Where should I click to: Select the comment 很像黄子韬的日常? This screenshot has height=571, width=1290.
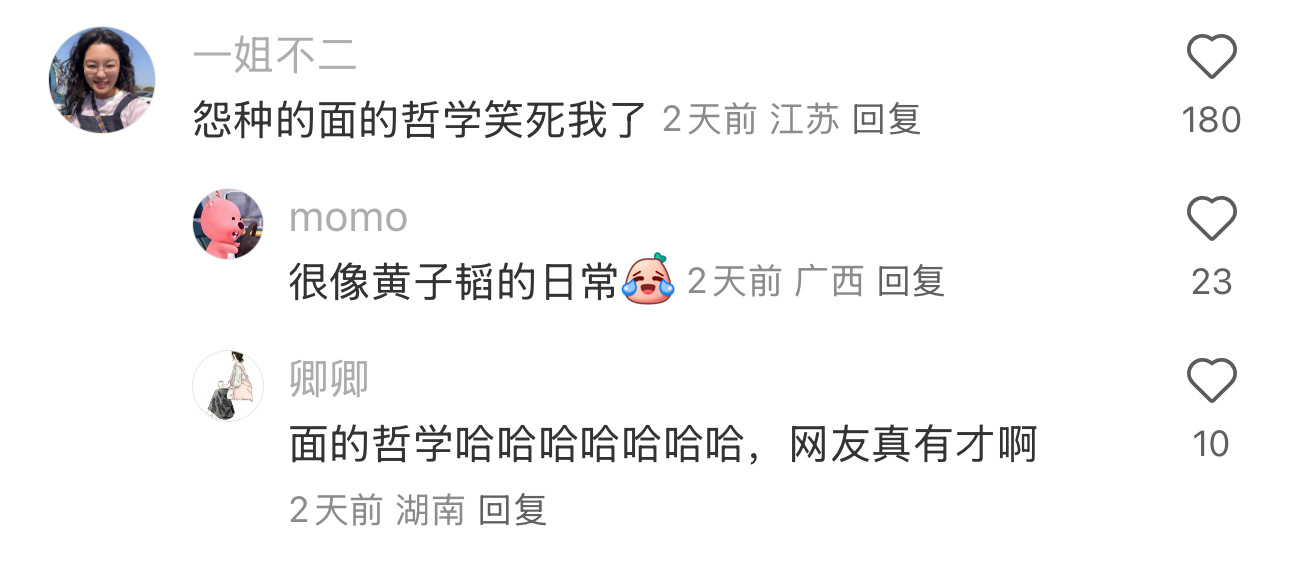pos(454,283)
